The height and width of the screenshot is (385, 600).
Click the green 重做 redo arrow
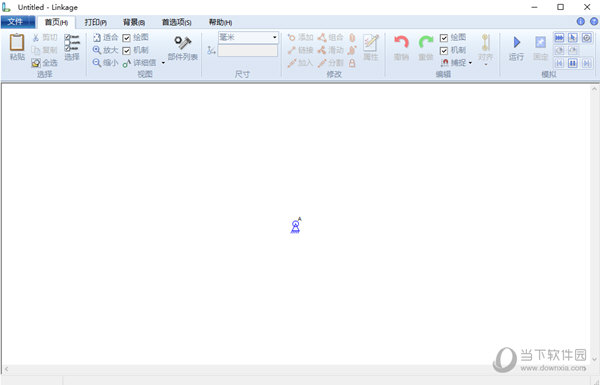[426, 43]
